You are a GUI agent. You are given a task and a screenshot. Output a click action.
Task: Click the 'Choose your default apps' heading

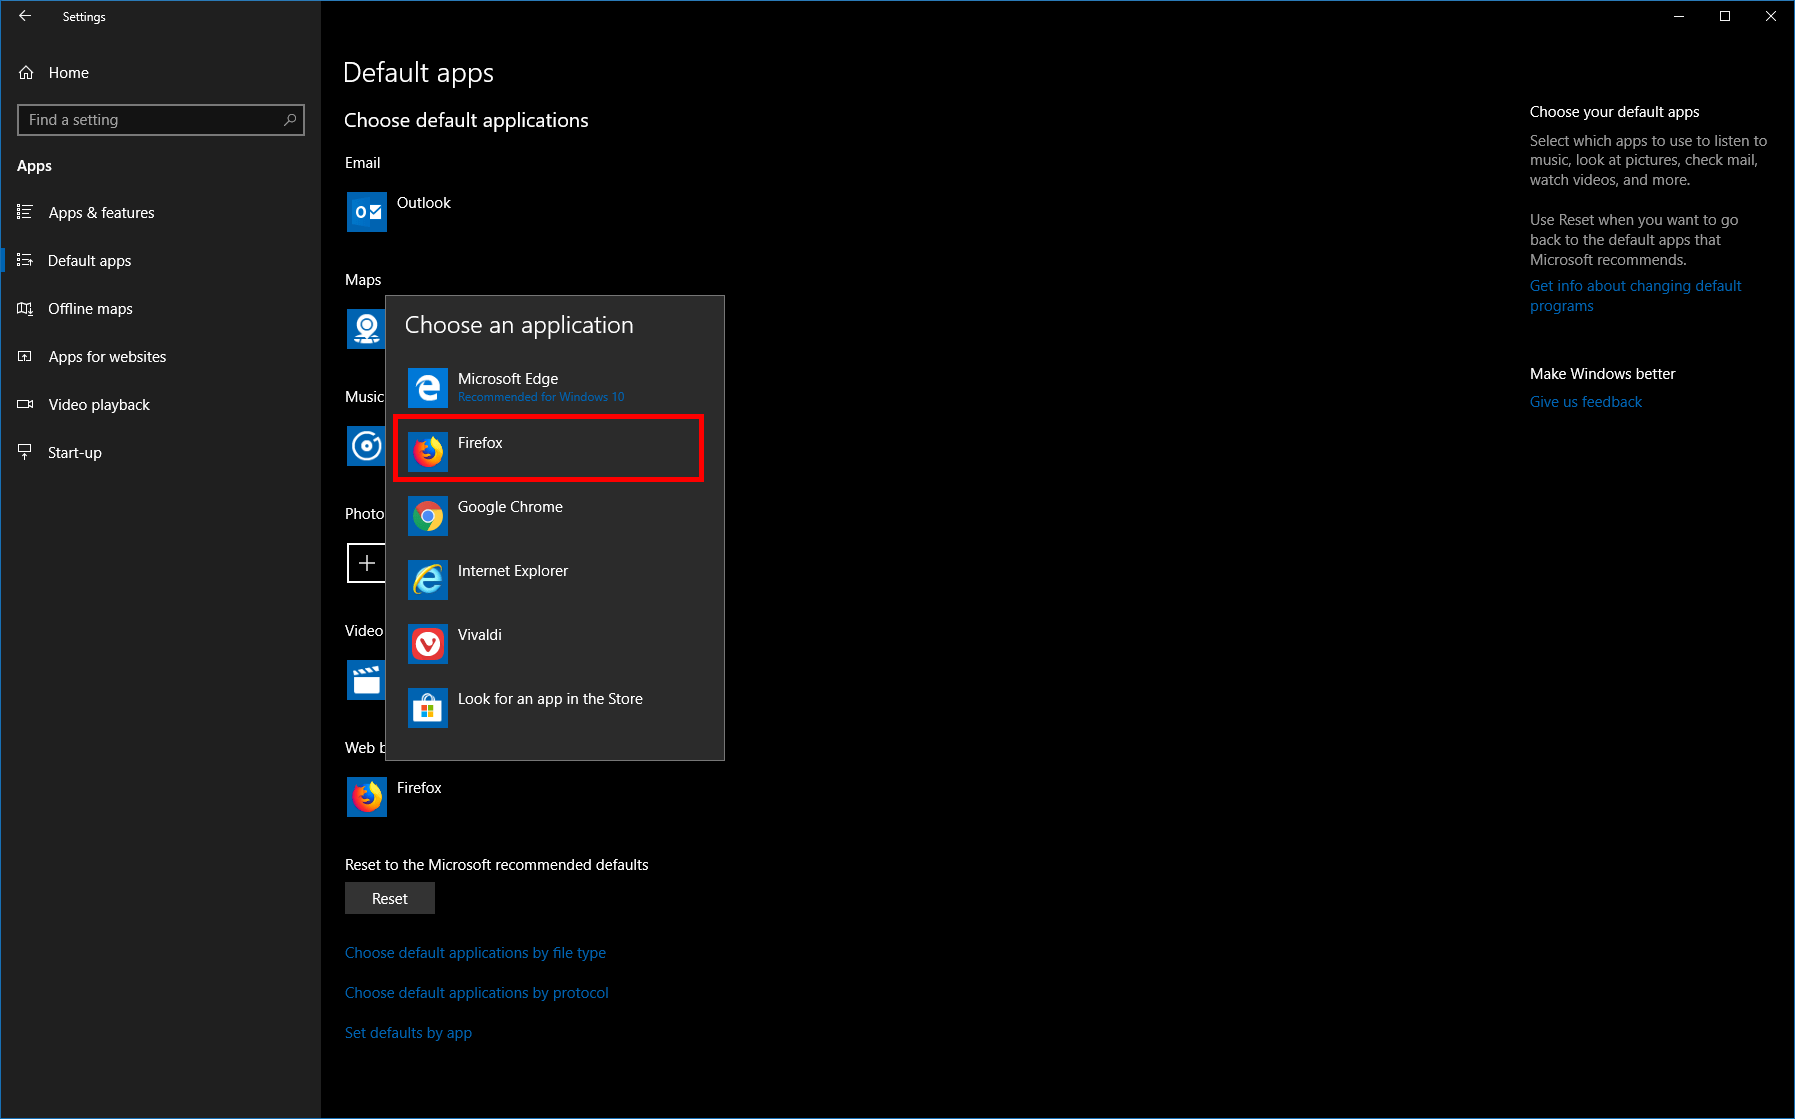[x=1614, y=112]
